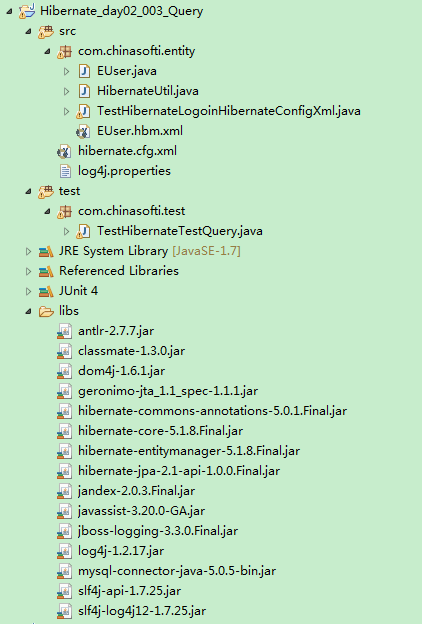Click the com.chinasofti.test package icon
This screenshot has height=624, width=422.
pyautogui.click(x=64, y=211)
